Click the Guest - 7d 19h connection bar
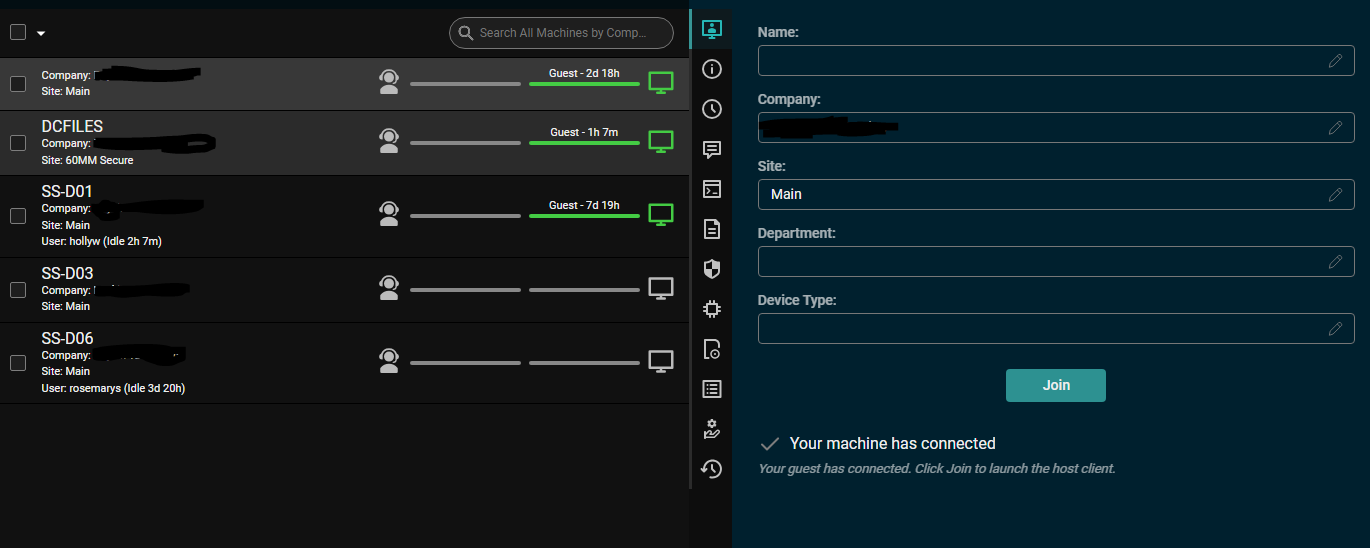The height and width of the screenshot is (548, 1370). click(x=584, y=214)
